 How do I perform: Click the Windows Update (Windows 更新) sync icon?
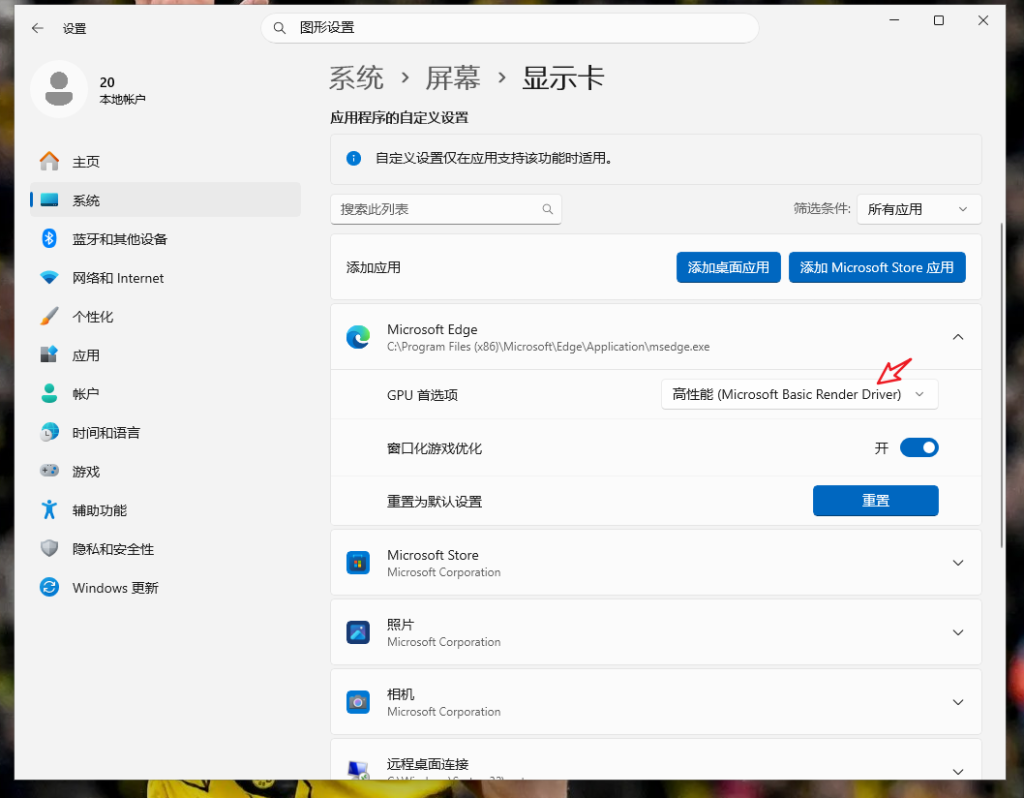(x=49, y=587)
